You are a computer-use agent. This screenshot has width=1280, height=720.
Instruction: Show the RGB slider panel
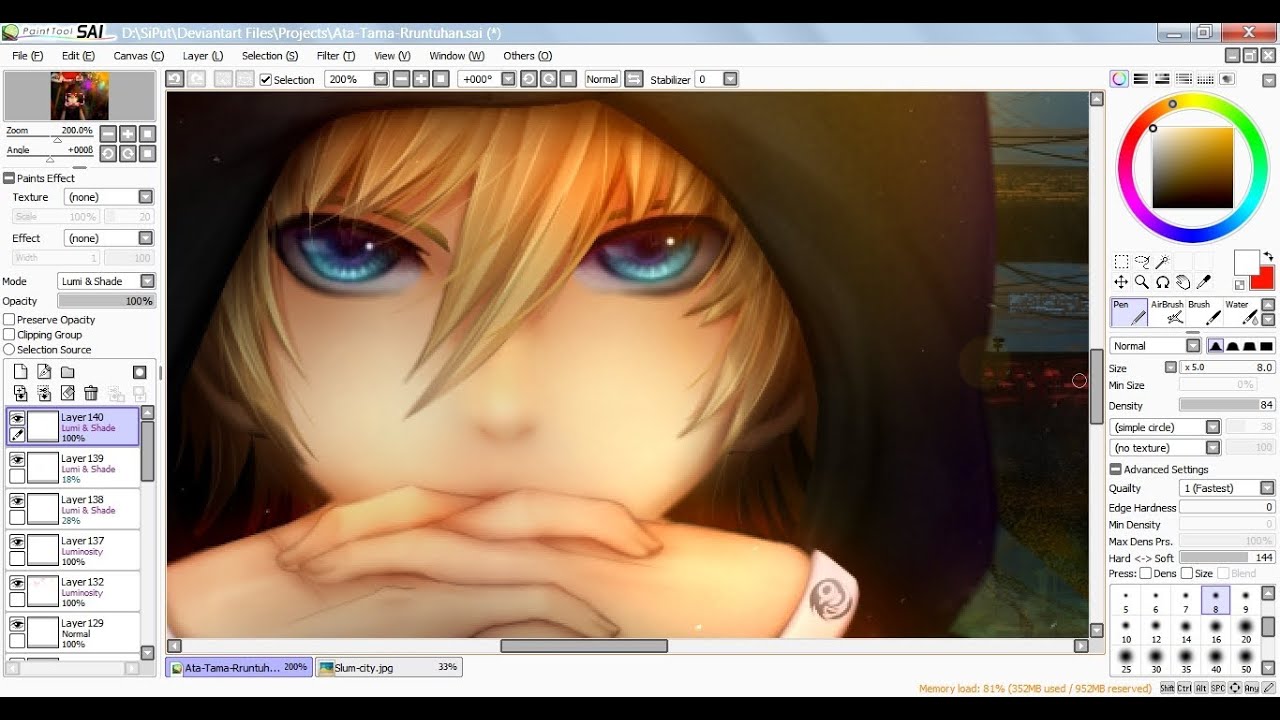coord(1140,79)
